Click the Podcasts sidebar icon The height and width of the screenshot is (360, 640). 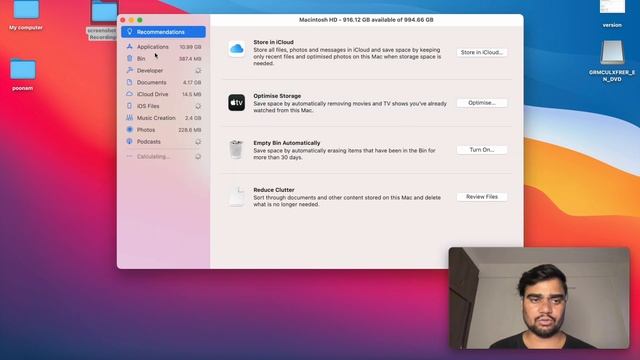tap(129, 141)
